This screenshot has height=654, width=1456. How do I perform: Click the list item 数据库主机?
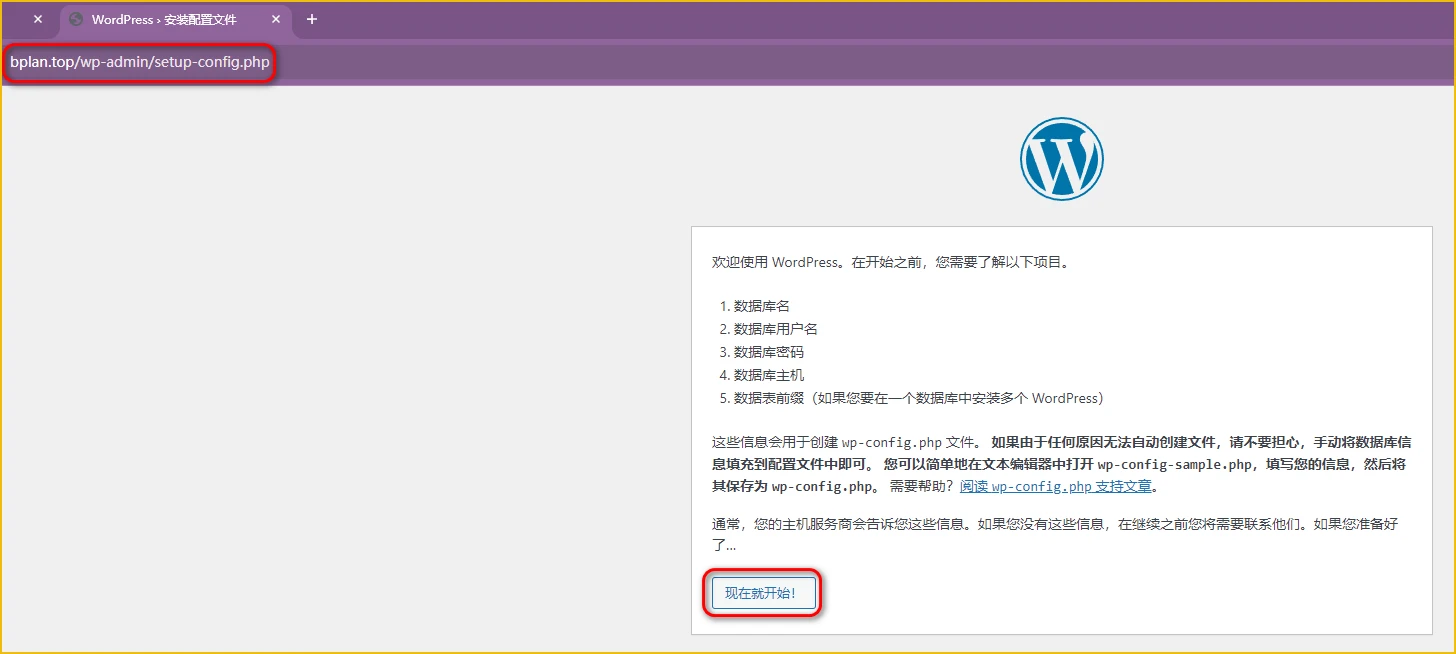point(769,375)
